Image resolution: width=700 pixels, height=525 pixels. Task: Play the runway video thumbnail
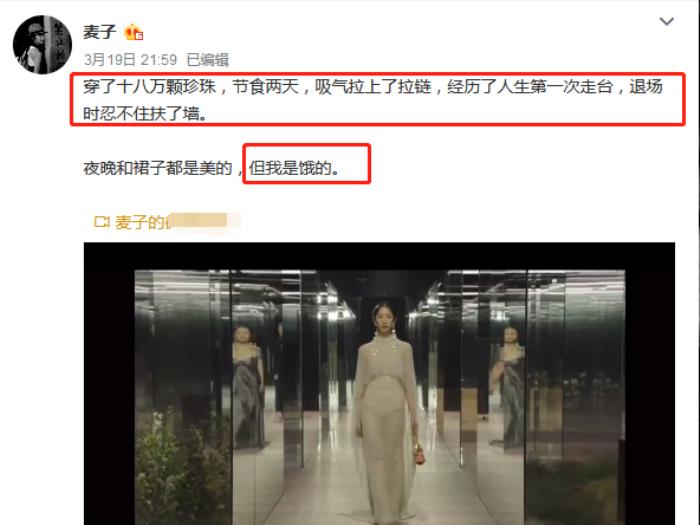click(x=379, y=384)
